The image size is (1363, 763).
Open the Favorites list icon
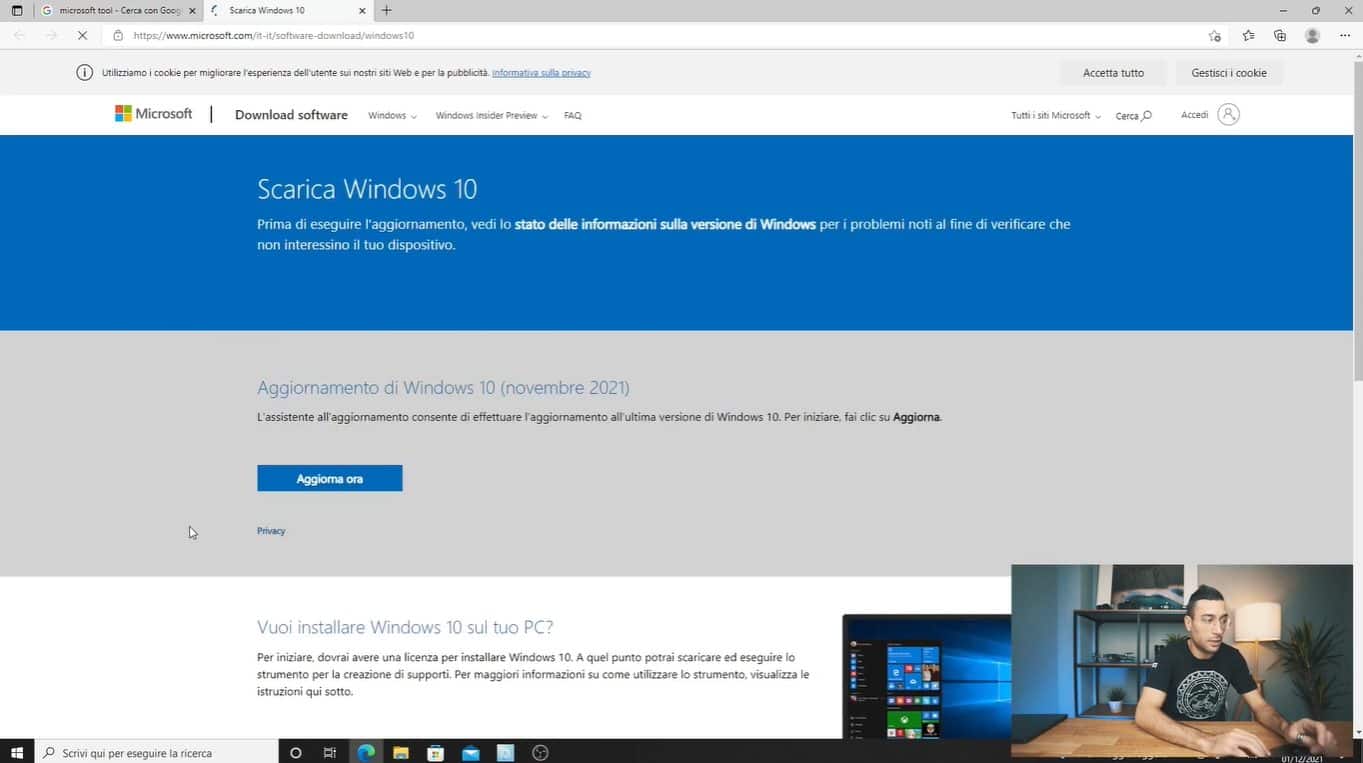[x=1248, y=35]
